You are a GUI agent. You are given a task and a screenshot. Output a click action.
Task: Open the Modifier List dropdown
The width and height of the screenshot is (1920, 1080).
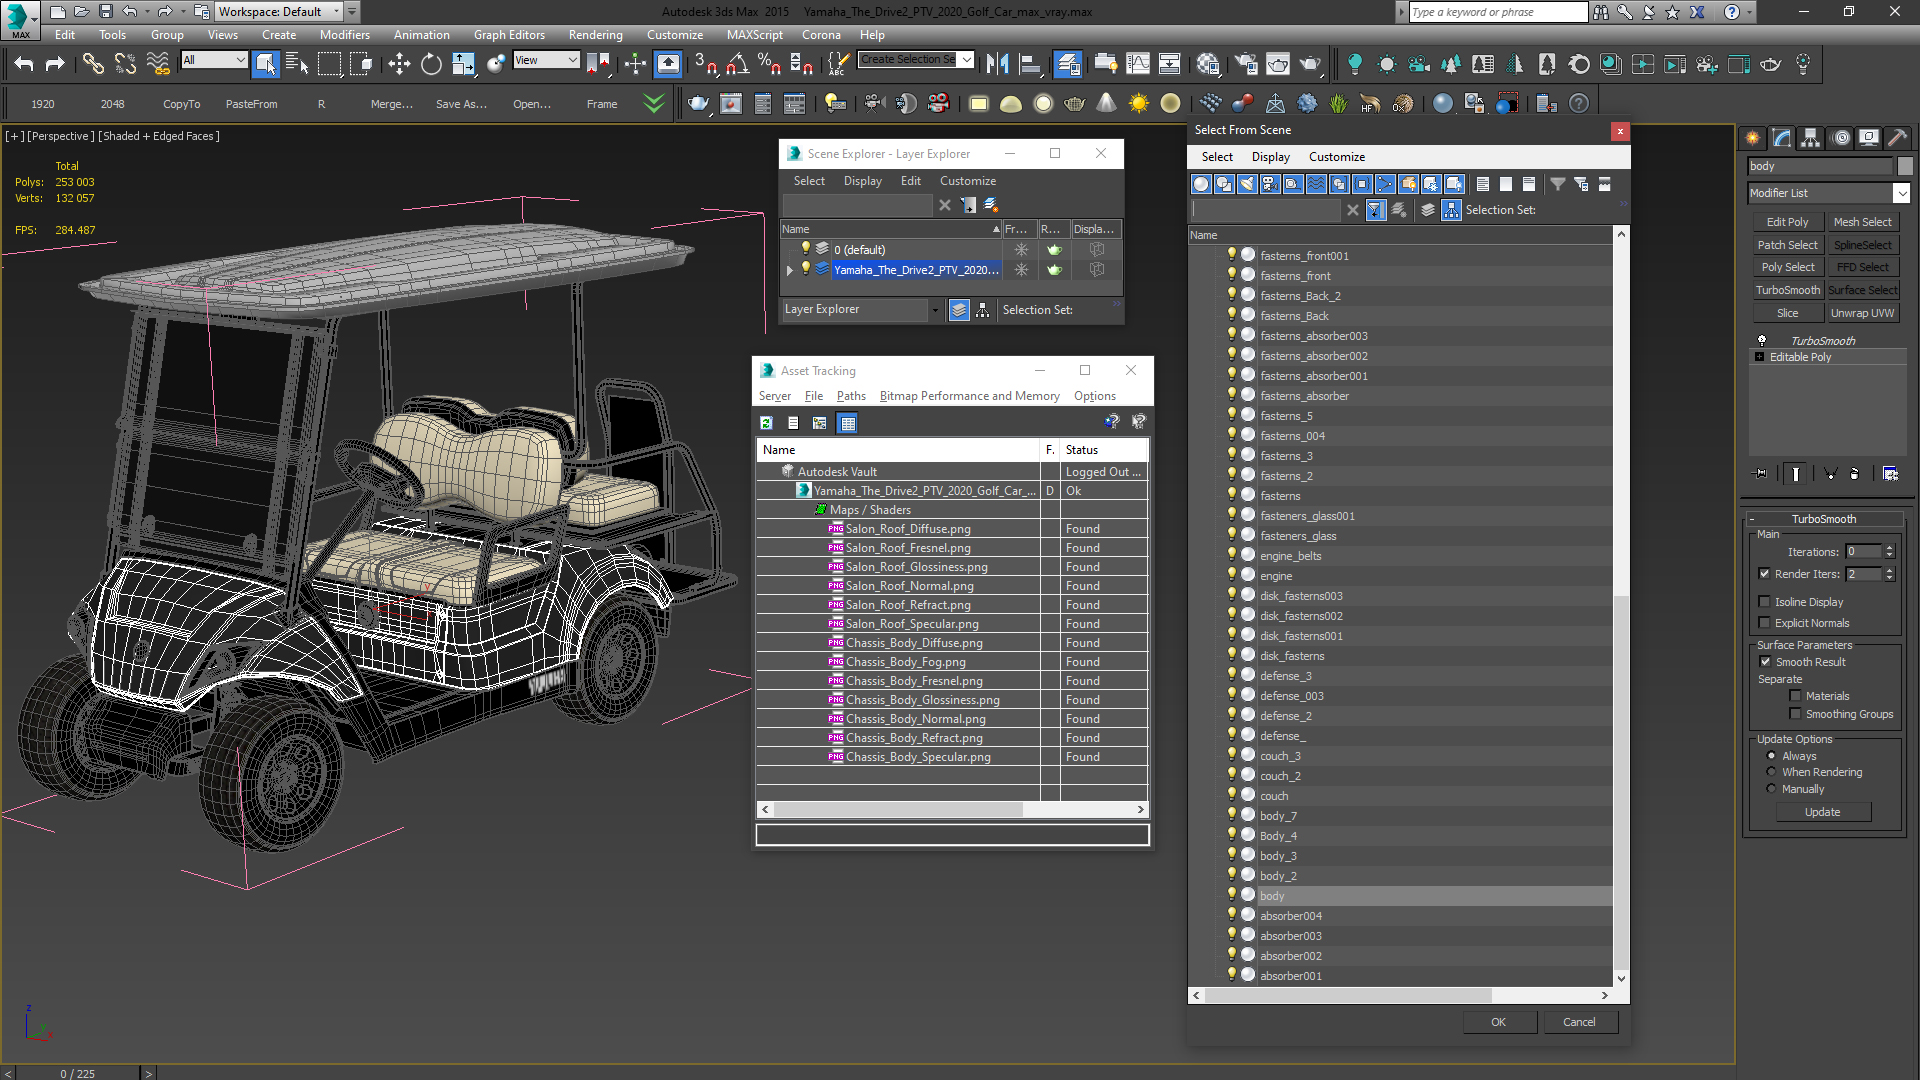1901,193
